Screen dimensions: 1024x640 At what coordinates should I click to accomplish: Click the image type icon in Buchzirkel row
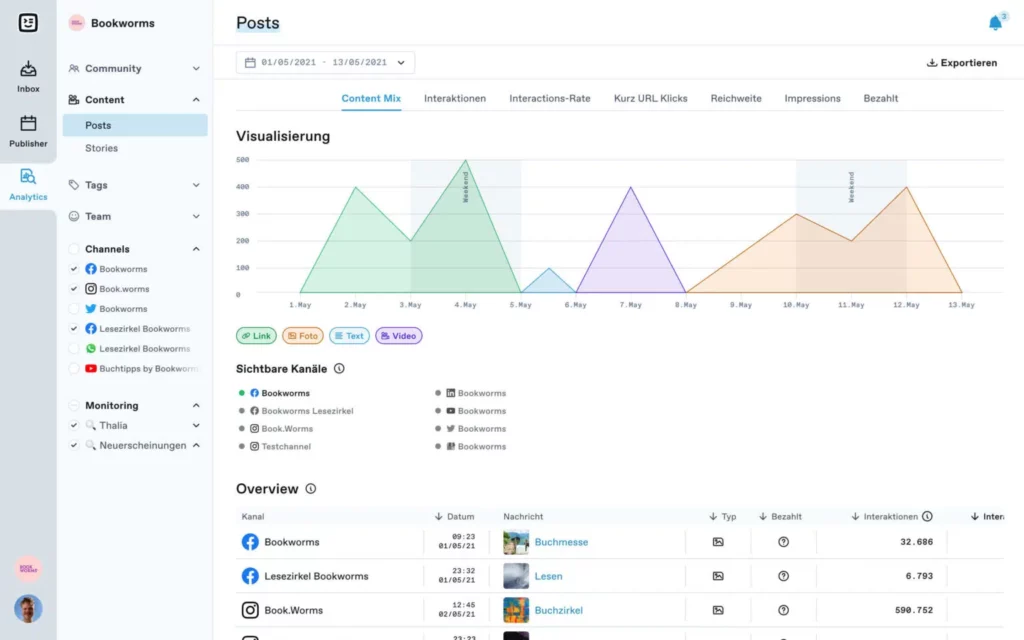click(x=718, y=610)
